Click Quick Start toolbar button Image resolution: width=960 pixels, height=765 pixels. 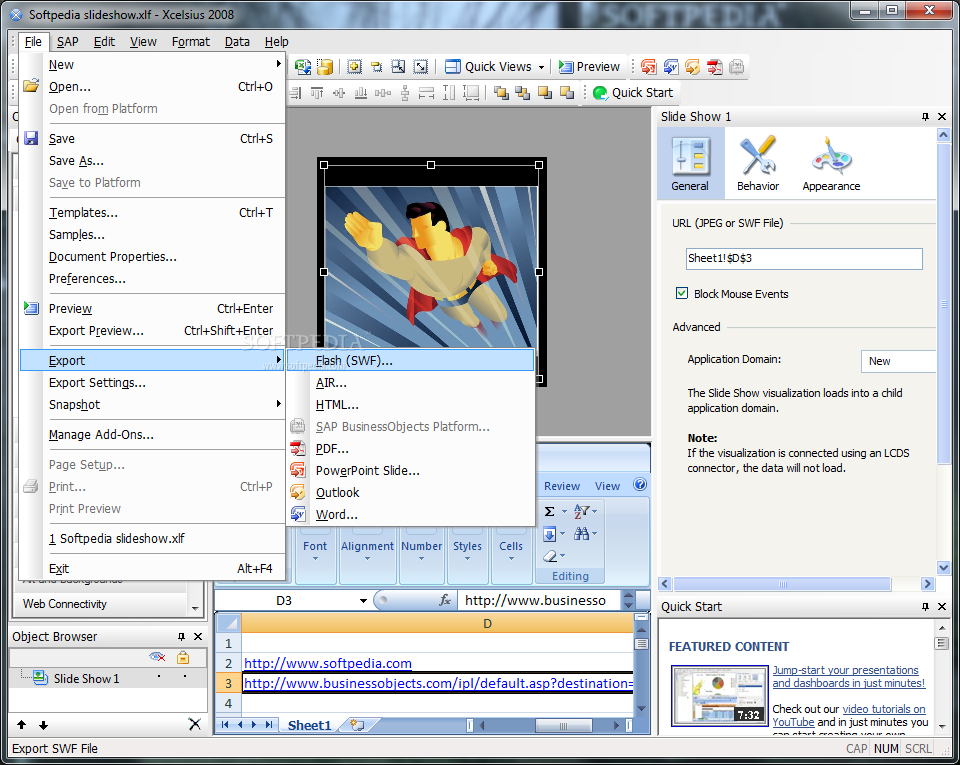[x=632, y=93]
